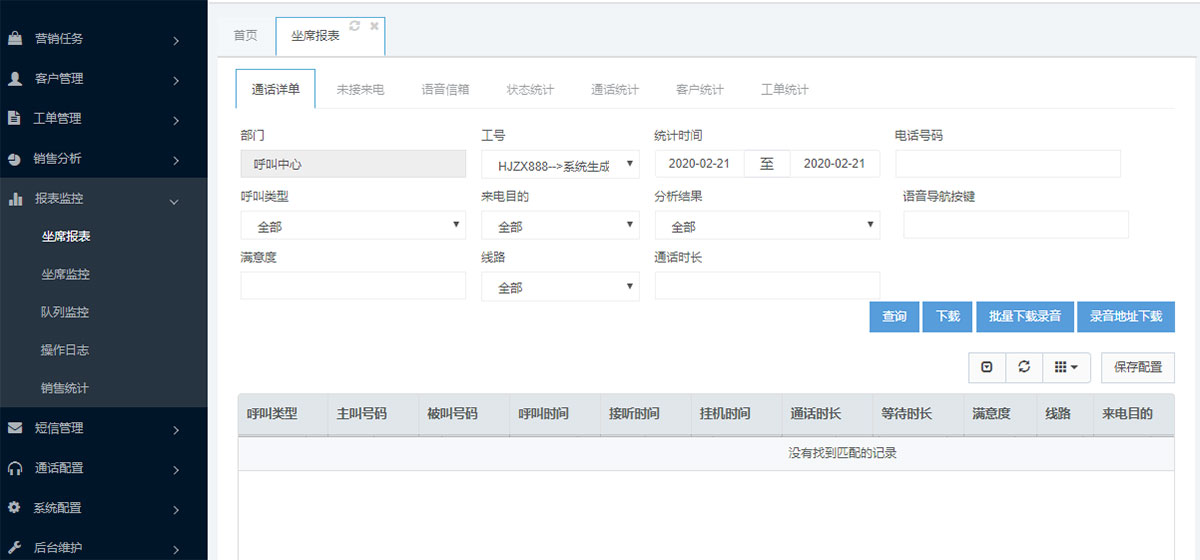
Task: Select the 未接来电 tab
Action: point(360,89)
